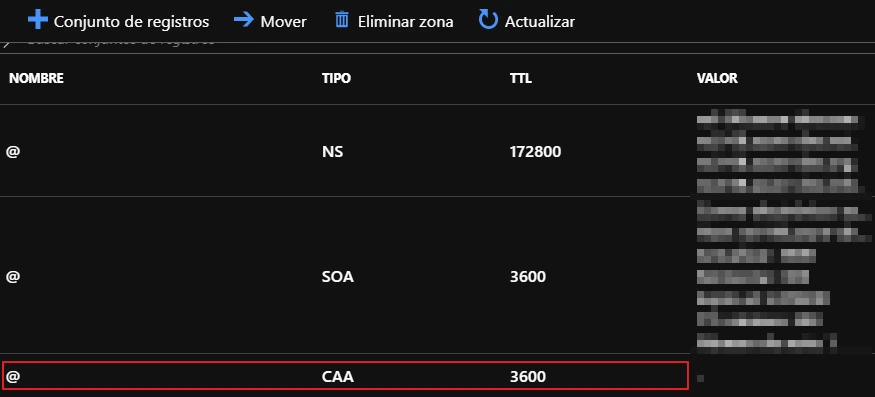Select the NS record type cell
The width and height of the screenshot is (875, 397).
point(333,151)
